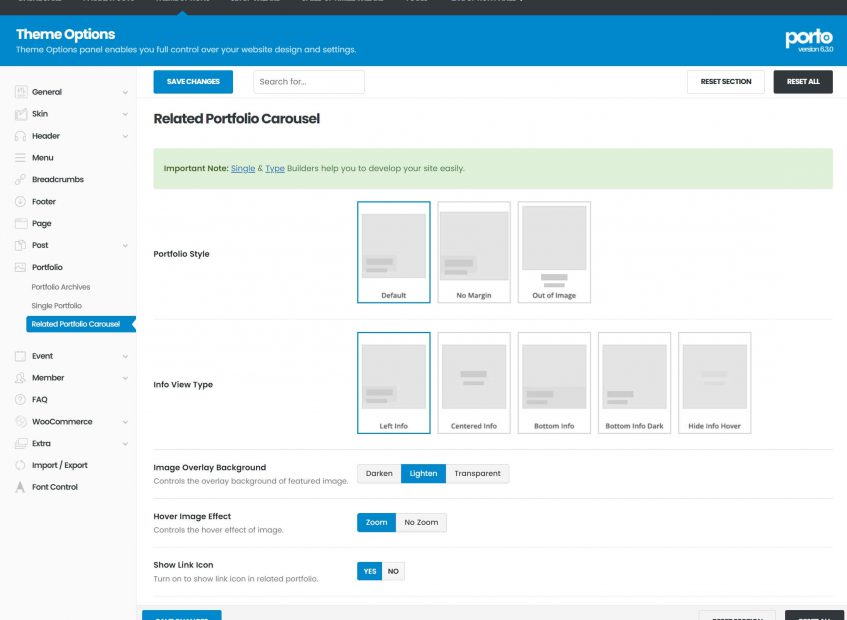Expand the Event section chevron

coord(125,356)
